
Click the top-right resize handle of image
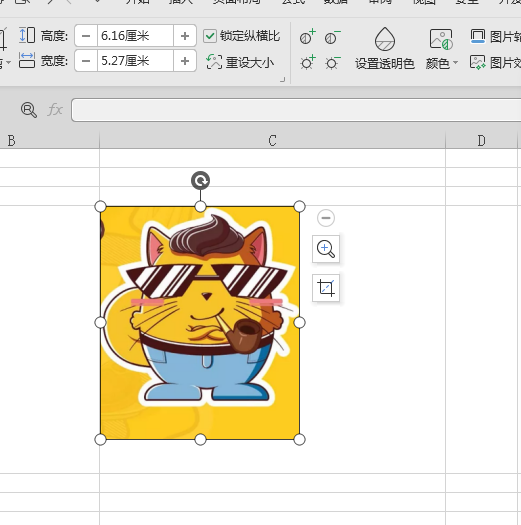pos(299,207)
